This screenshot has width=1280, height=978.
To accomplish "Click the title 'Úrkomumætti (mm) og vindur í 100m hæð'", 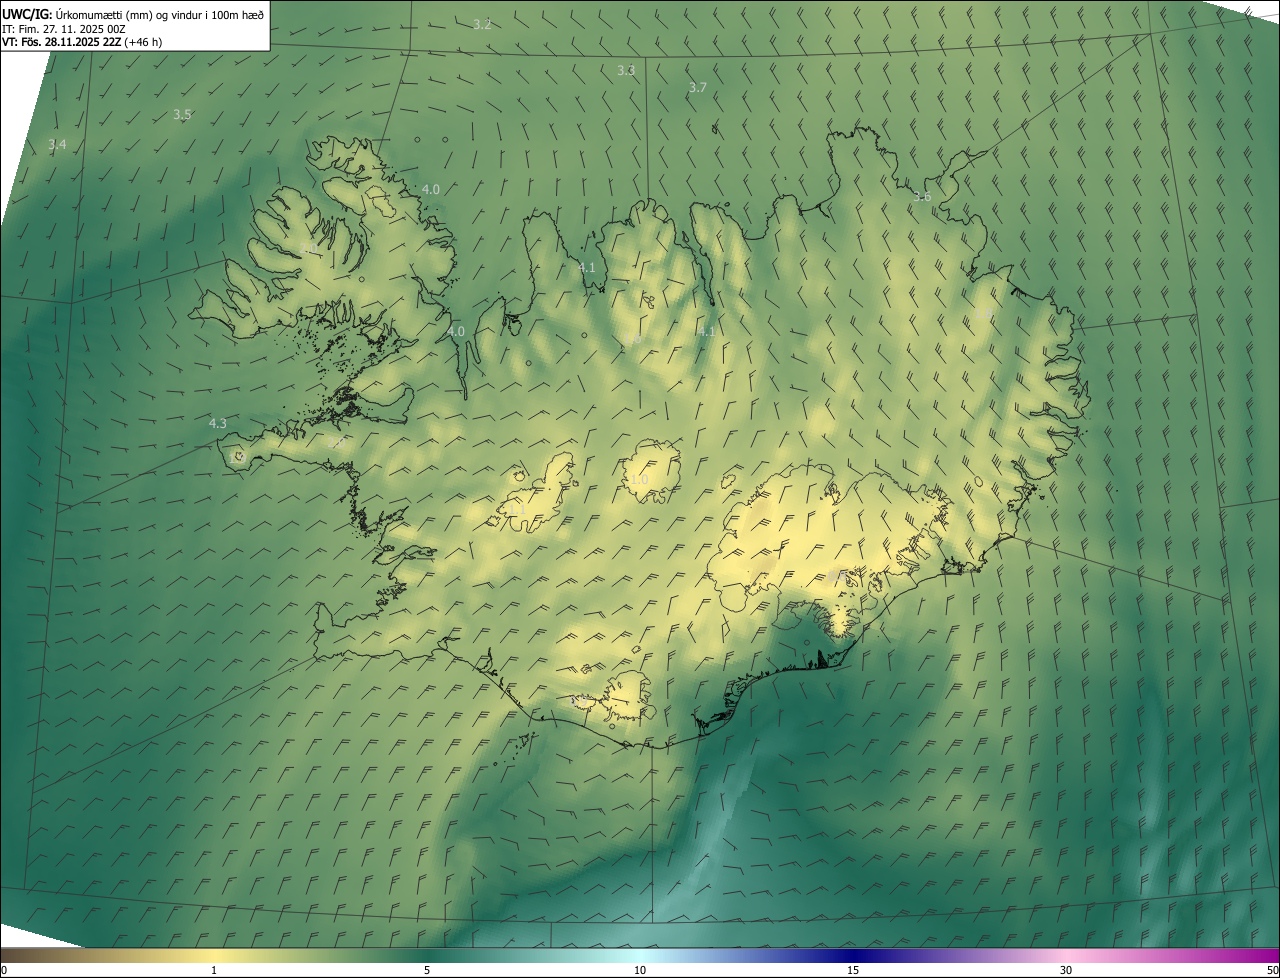I will [x=160, y=15].
